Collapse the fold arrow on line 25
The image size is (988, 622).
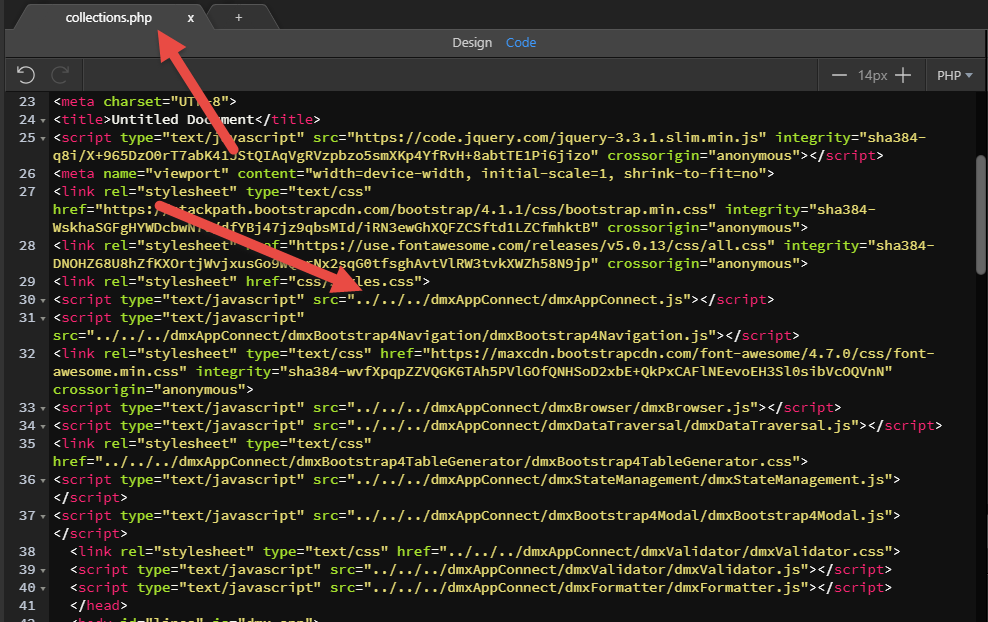tap(43, 138)
